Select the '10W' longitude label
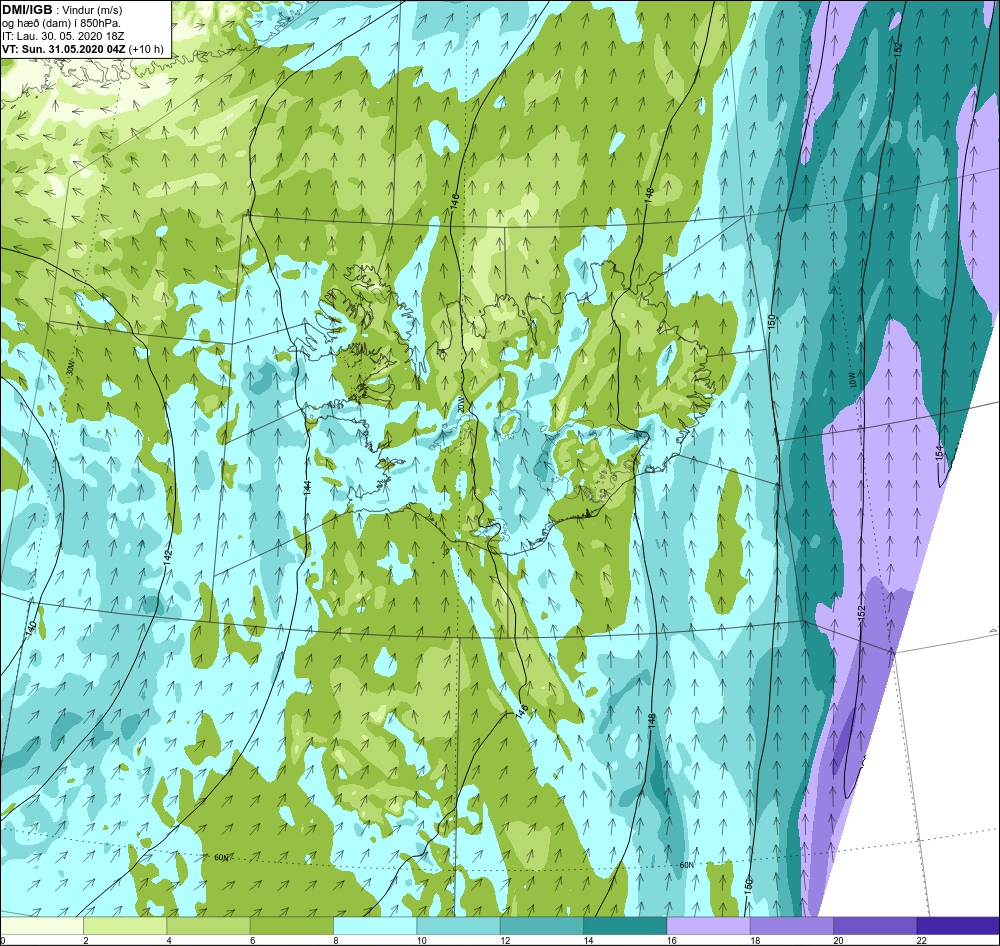 852,380
